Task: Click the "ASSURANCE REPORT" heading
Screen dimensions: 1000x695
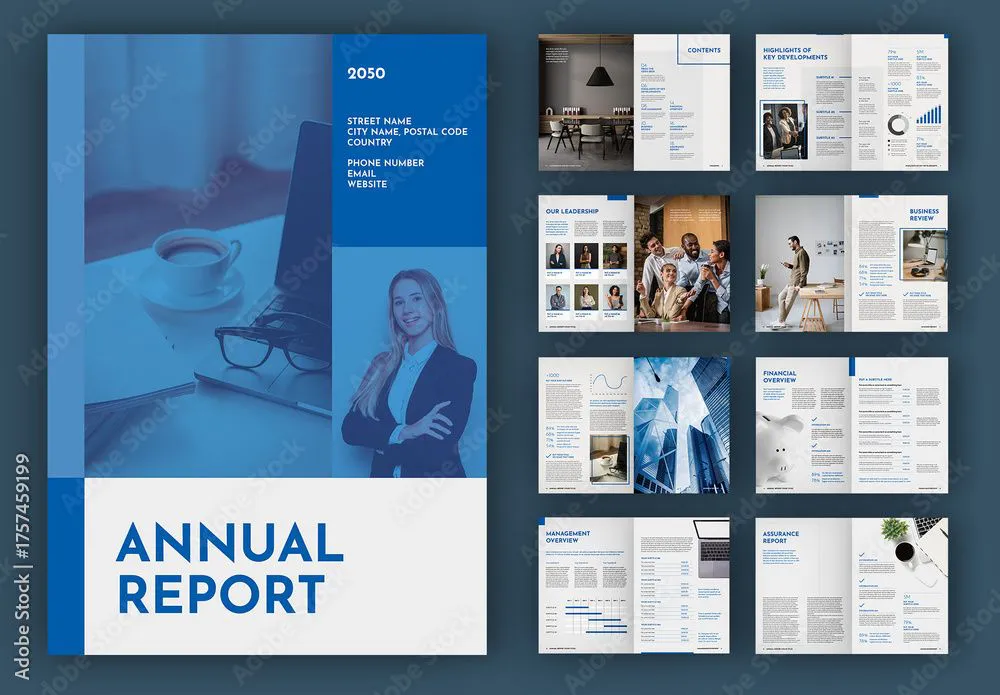Action: (x=781, y=537)
